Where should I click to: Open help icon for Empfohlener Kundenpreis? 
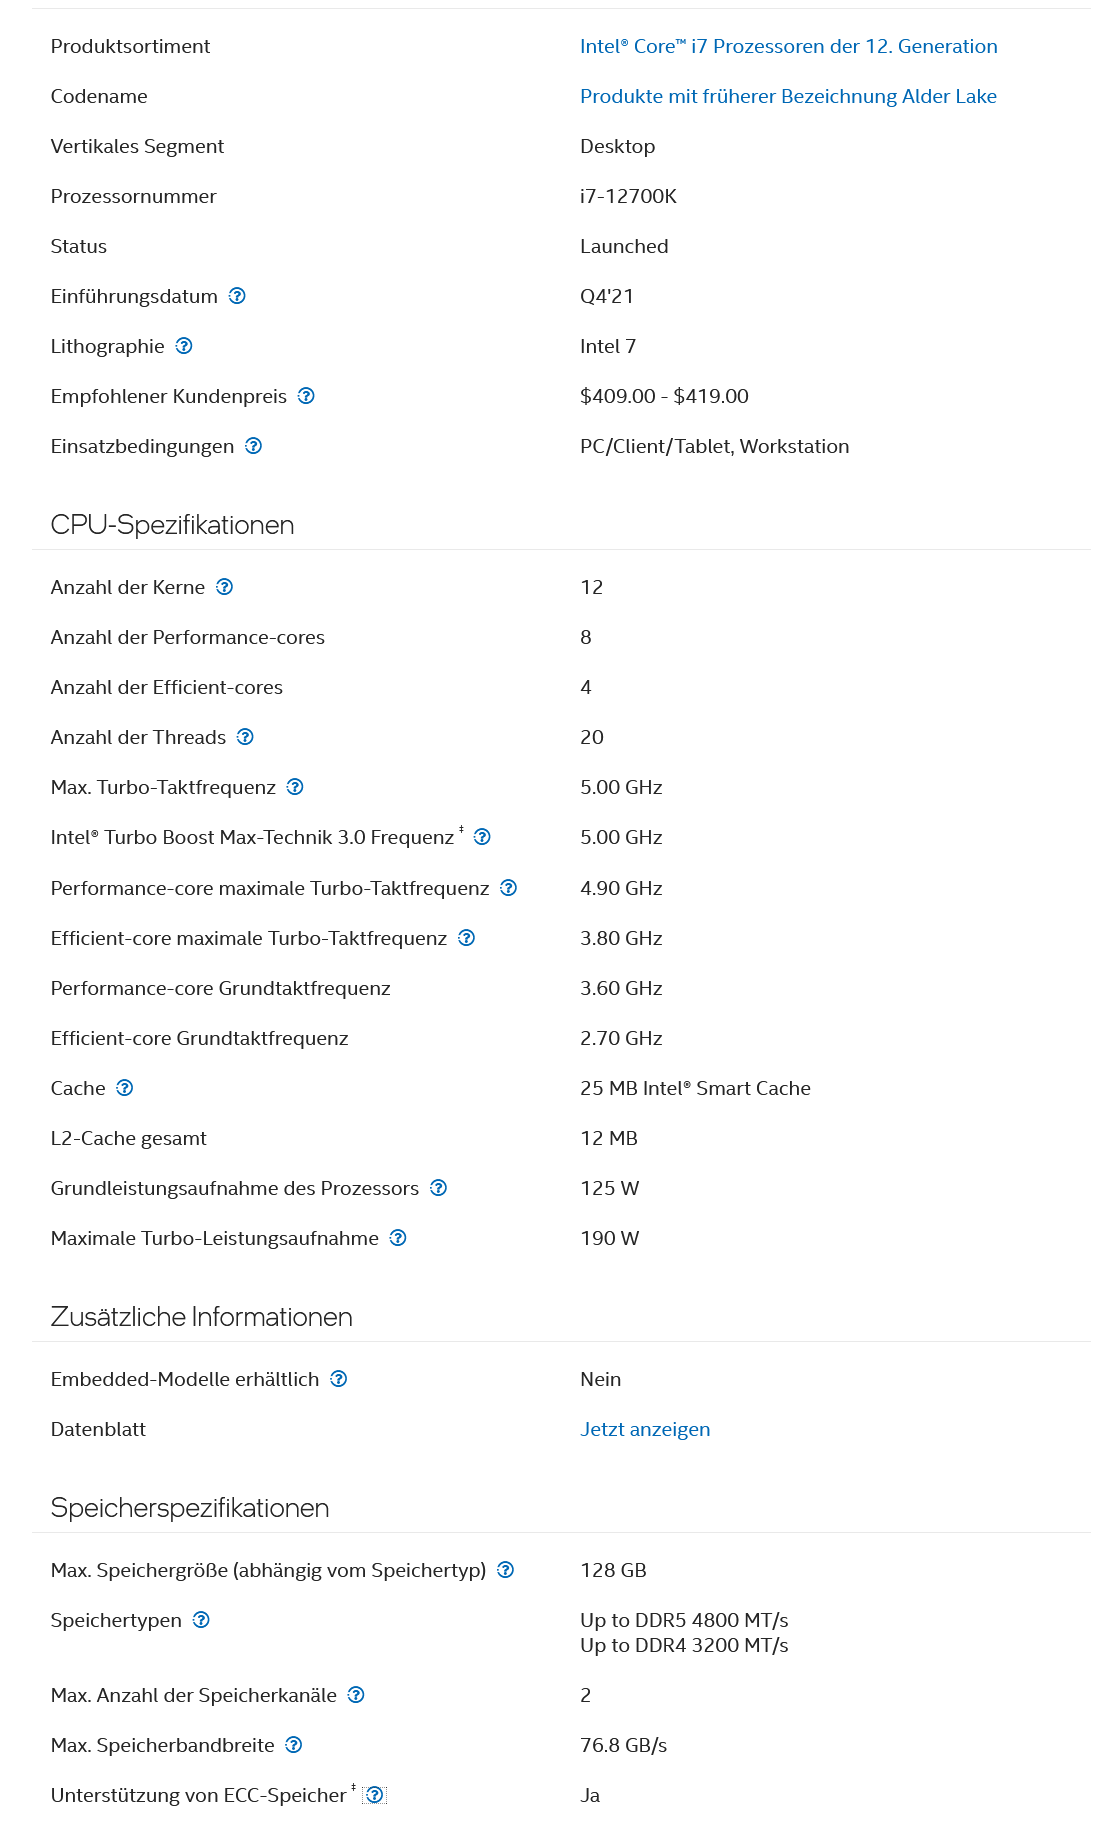point(306,396)
